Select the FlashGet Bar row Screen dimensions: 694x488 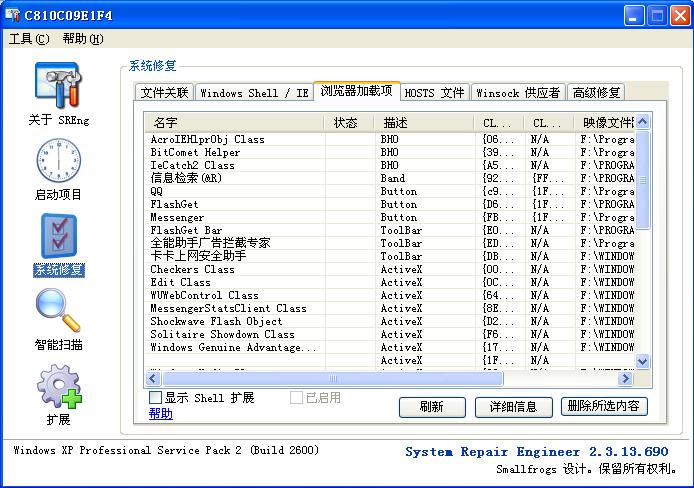(x=391, y=230)
